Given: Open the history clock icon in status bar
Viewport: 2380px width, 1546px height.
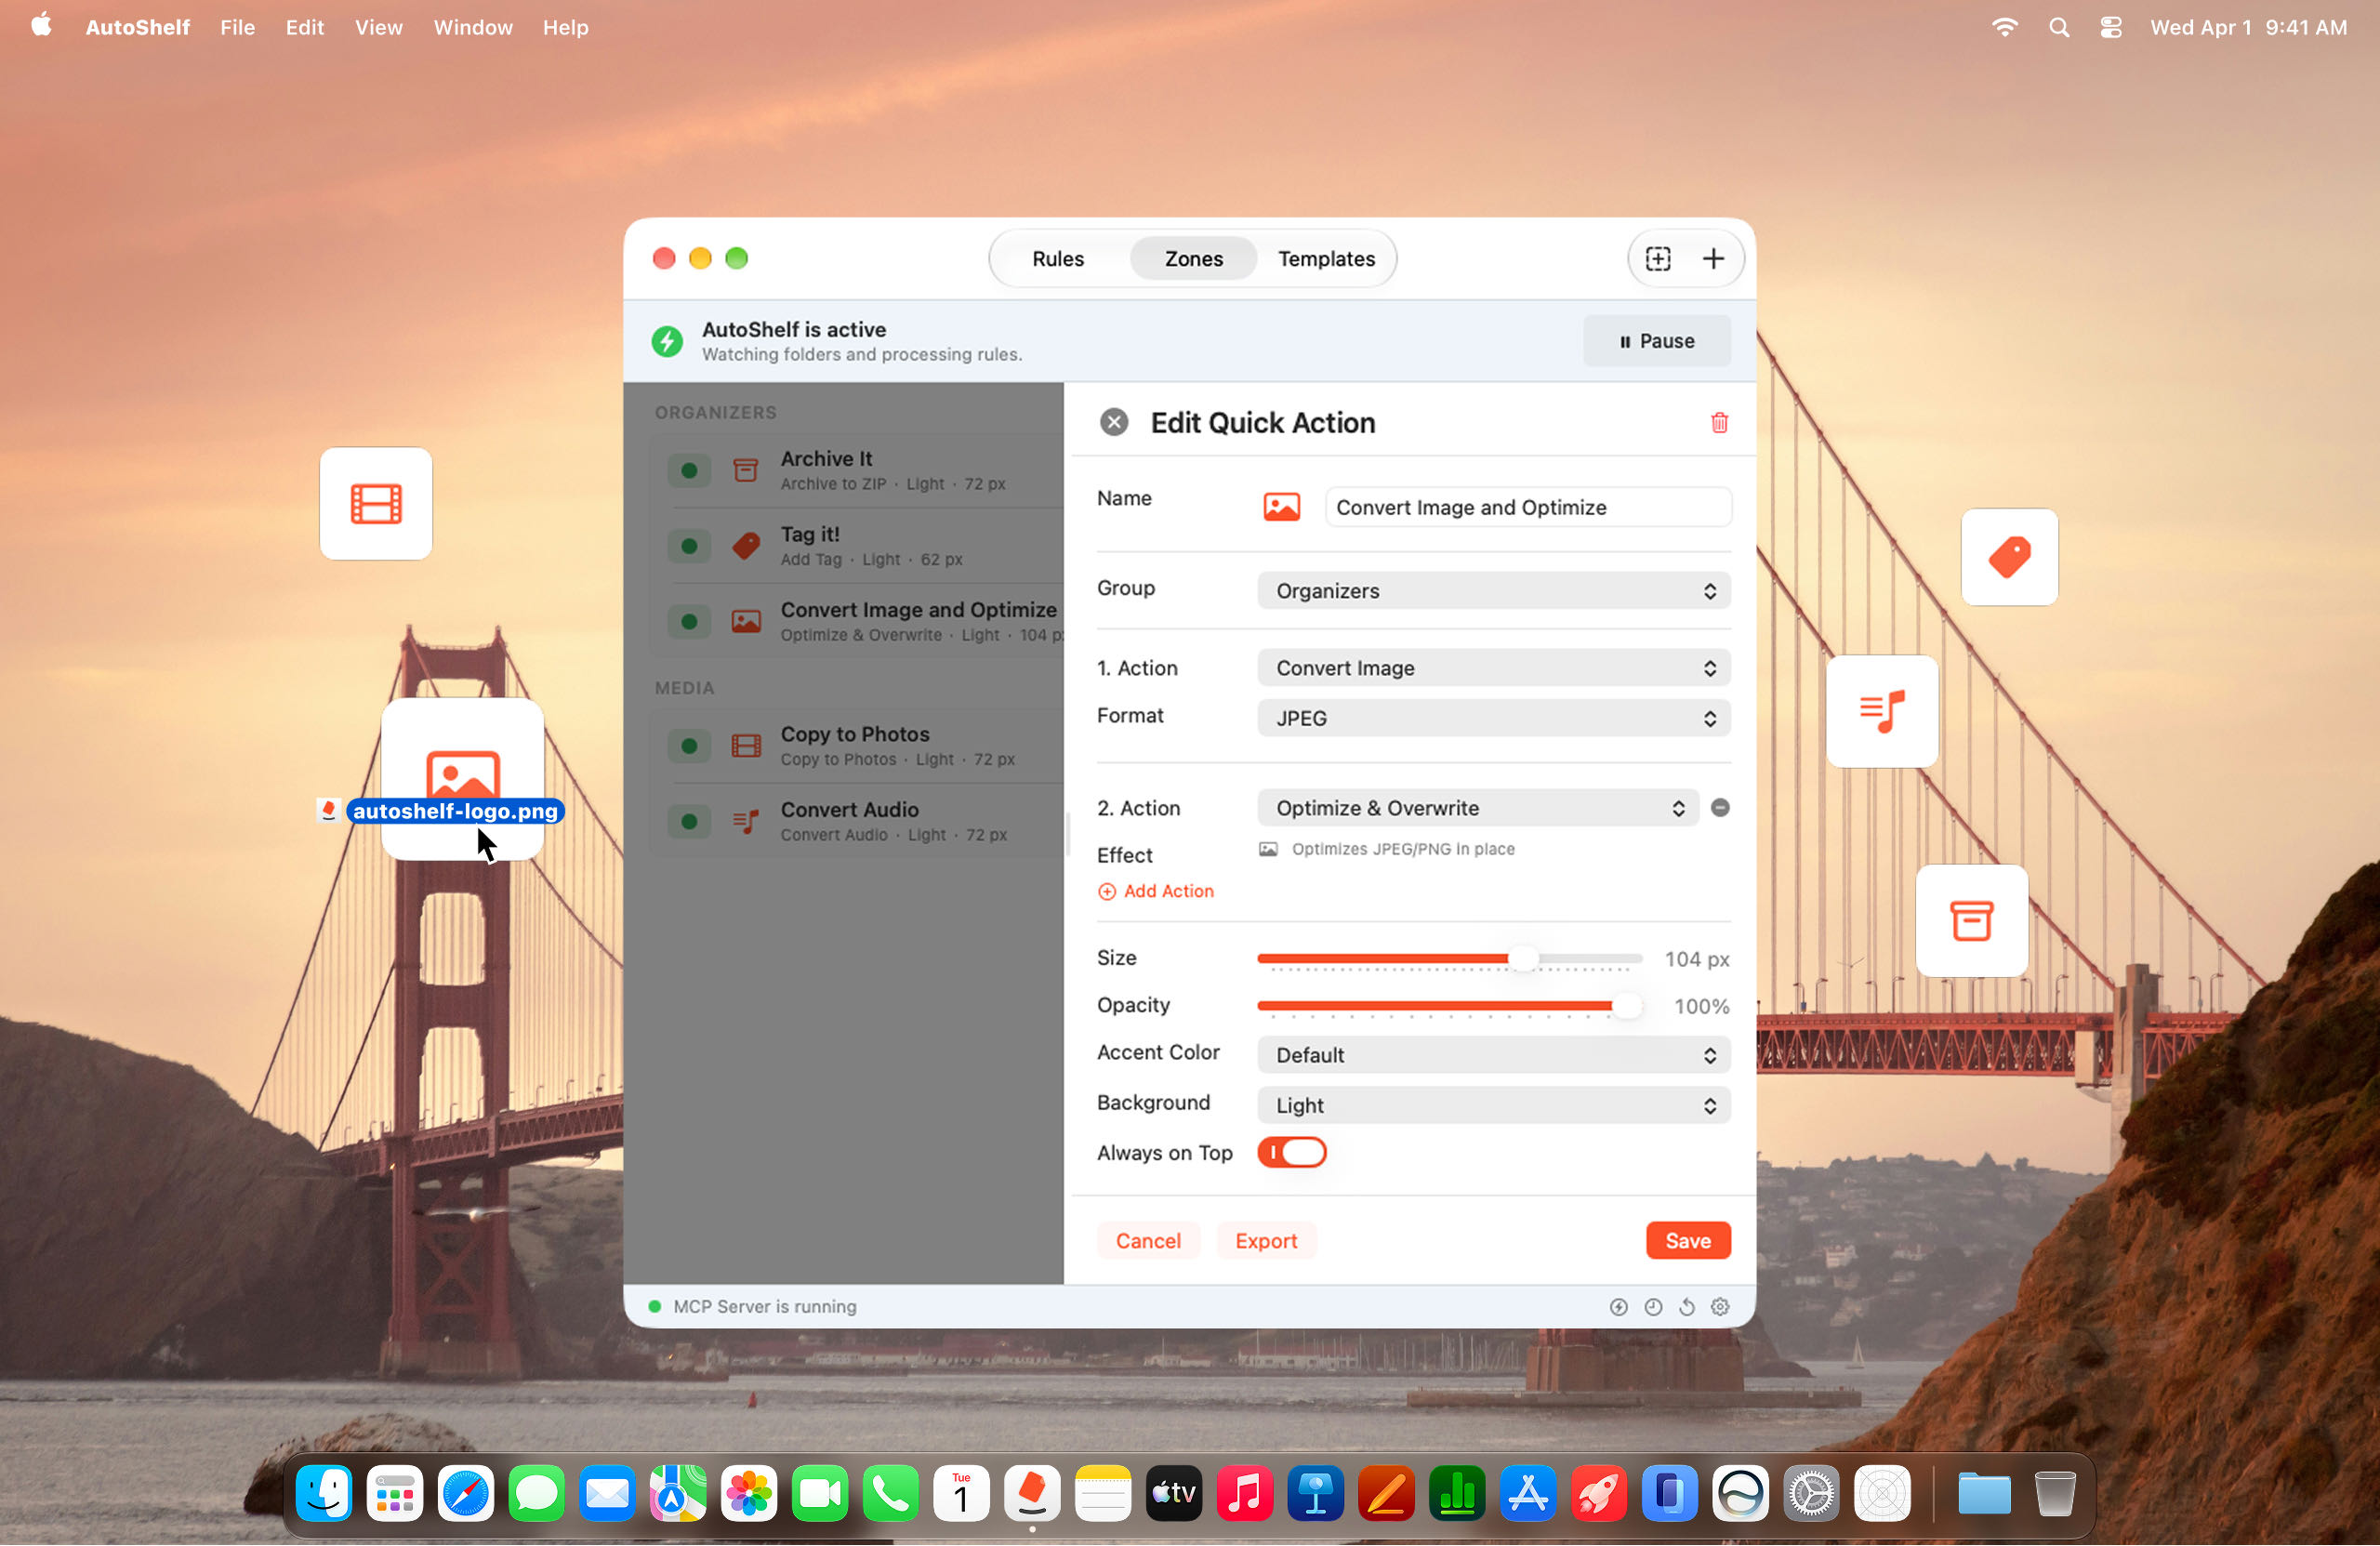Looking at the screenshot, I should click(1653, 1307).
